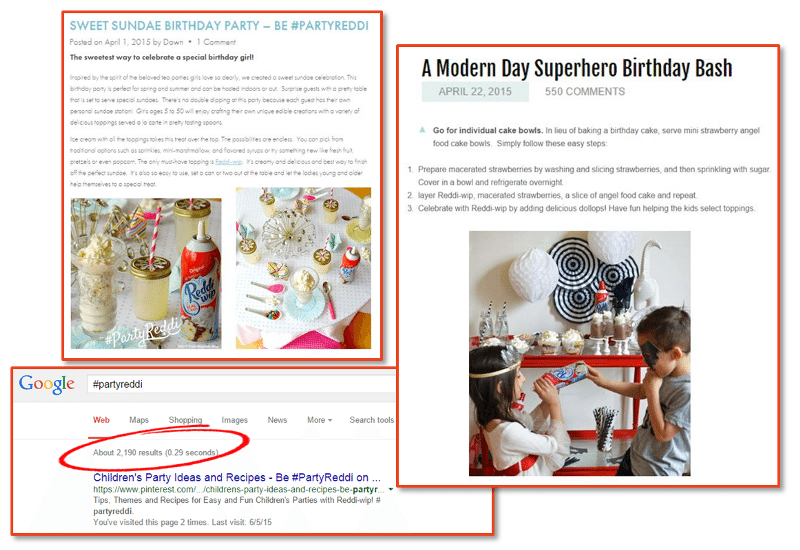Select the Web search tab

coord(101,420)
